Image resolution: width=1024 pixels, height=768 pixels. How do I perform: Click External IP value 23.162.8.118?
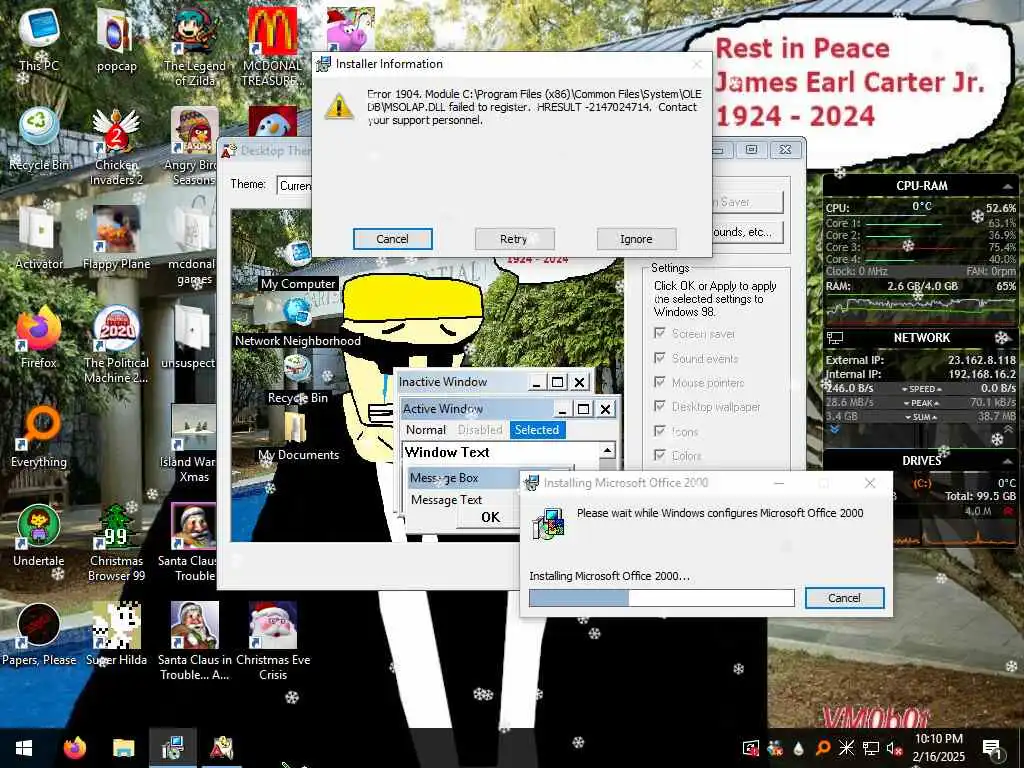coord(982,360)
